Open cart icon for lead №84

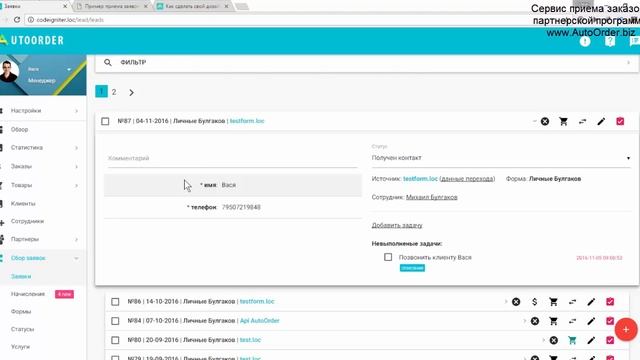[x=553, y=321]
